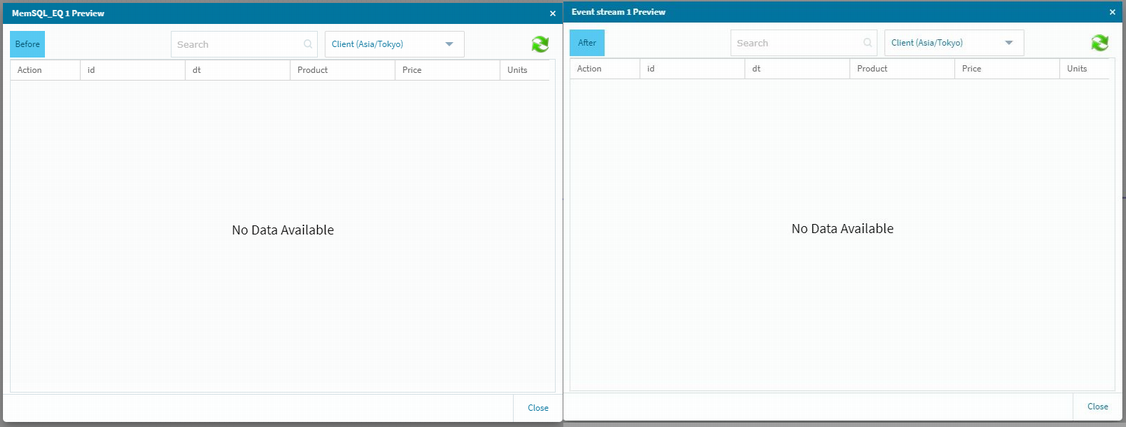Click the Search field in Event stream 1 Preview
The width and height of the screenshot is (1126, 427).
[804, 43]
